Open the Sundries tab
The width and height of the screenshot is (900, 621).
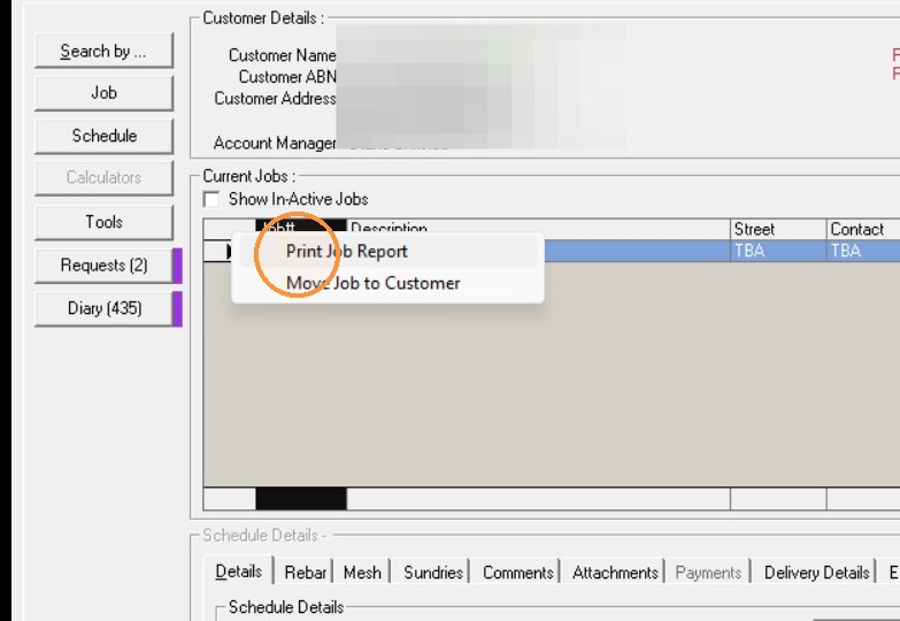click(x=433, y=572)
